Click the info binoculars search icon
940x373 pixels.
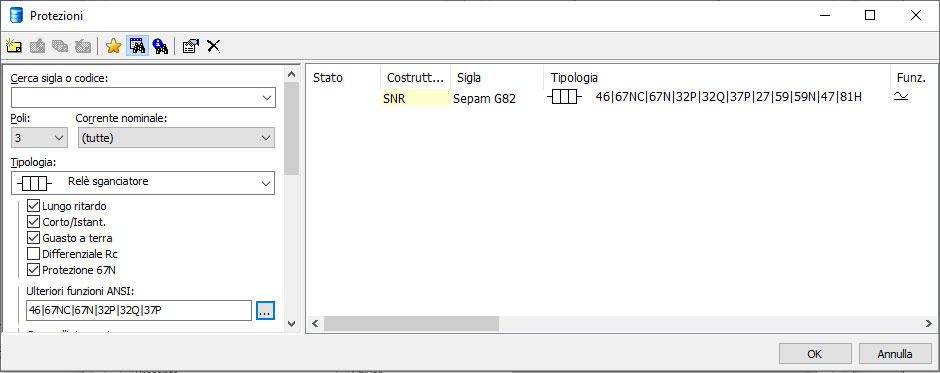tap(160, 46)
